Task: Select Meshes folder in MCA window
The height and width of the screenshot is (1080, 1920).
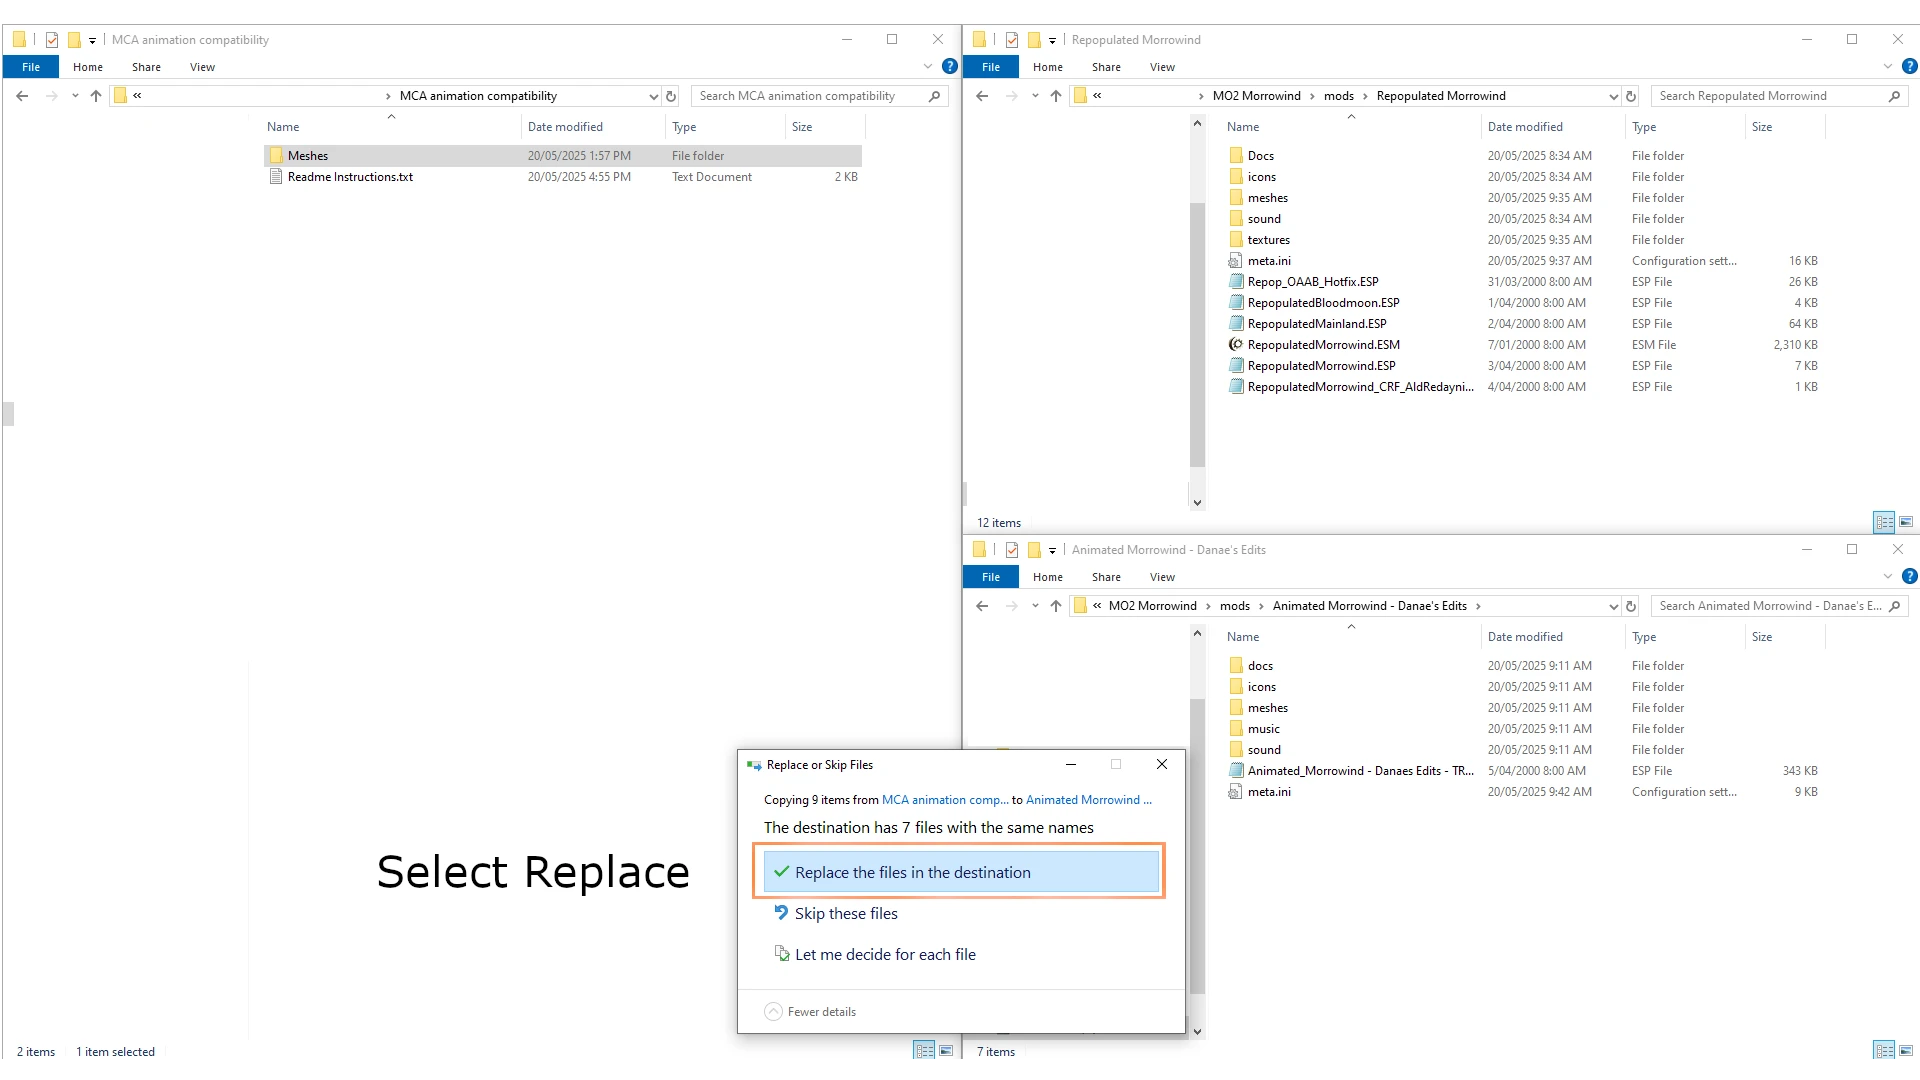Action: pos(562,156)
